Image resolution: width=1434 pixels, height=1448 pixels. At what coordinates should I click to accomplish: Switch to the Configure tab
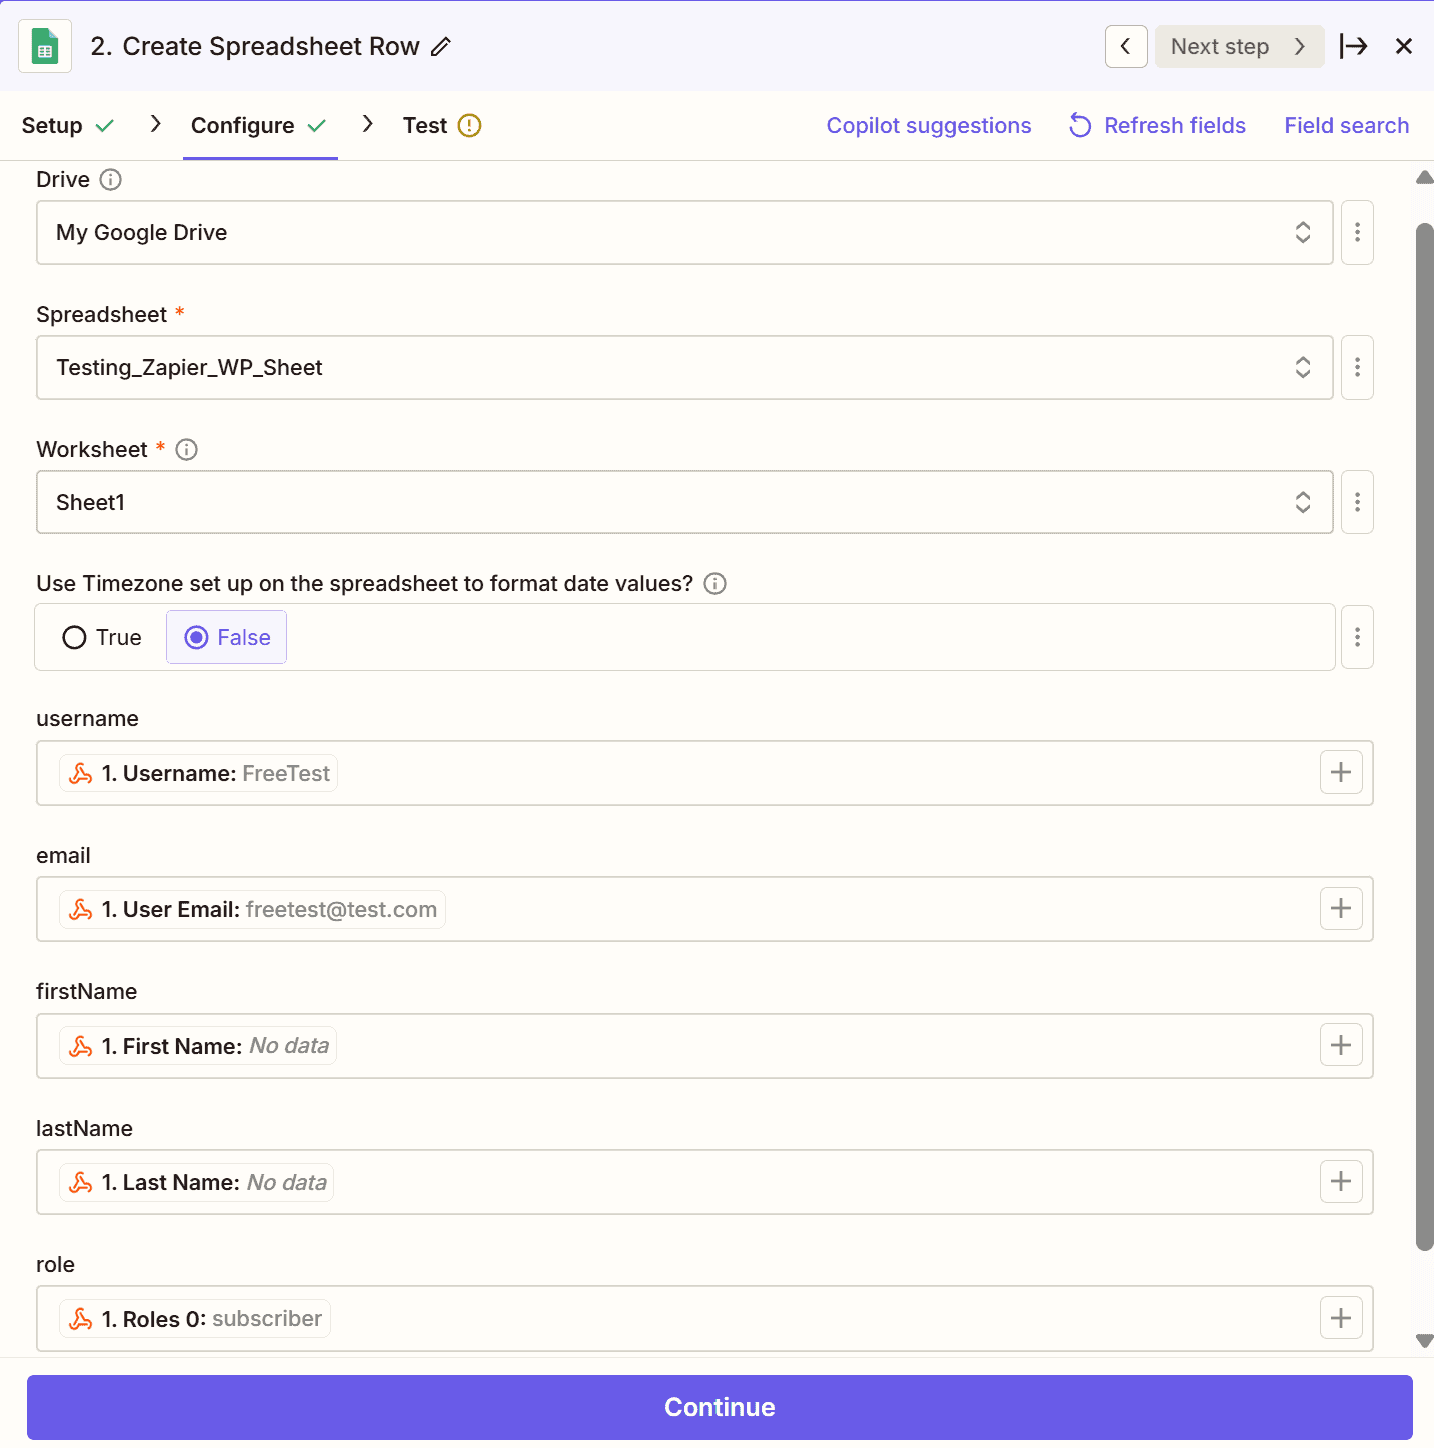[x=260, y=125]
